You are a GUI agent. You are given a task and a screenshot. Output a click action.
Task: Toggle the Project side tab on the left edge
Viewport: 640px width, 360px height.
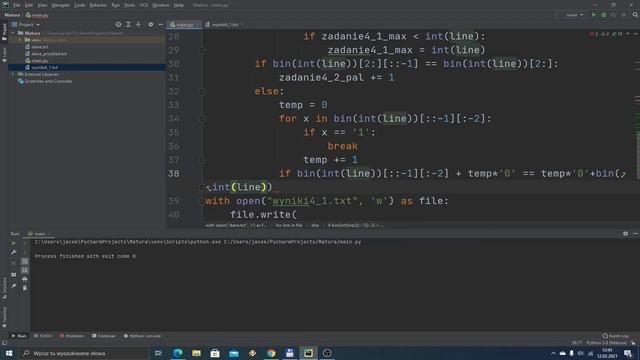tap(4, 31)
